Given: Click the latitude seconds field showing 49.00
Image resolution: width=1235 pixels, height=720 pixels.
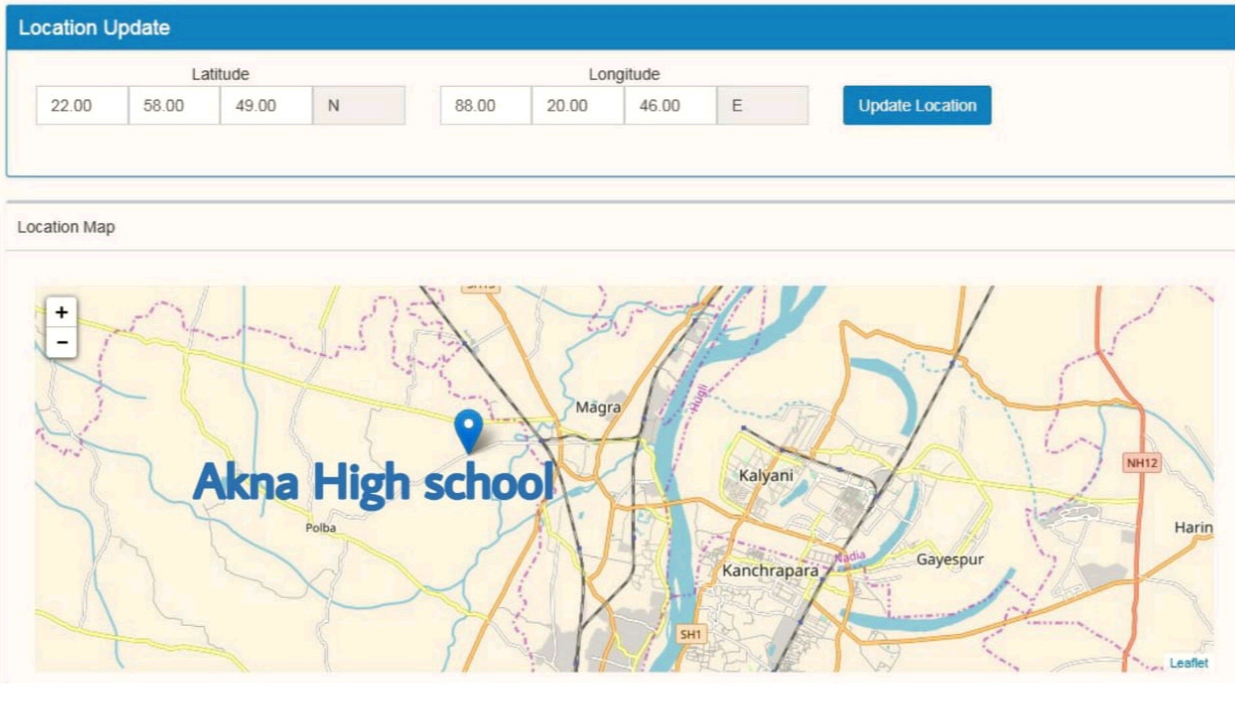Looking at the screenshot, I should click(266, 105).
